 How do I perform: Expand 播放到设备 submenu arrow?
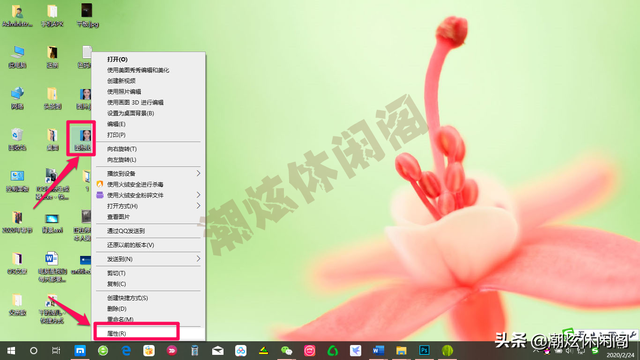198,173
